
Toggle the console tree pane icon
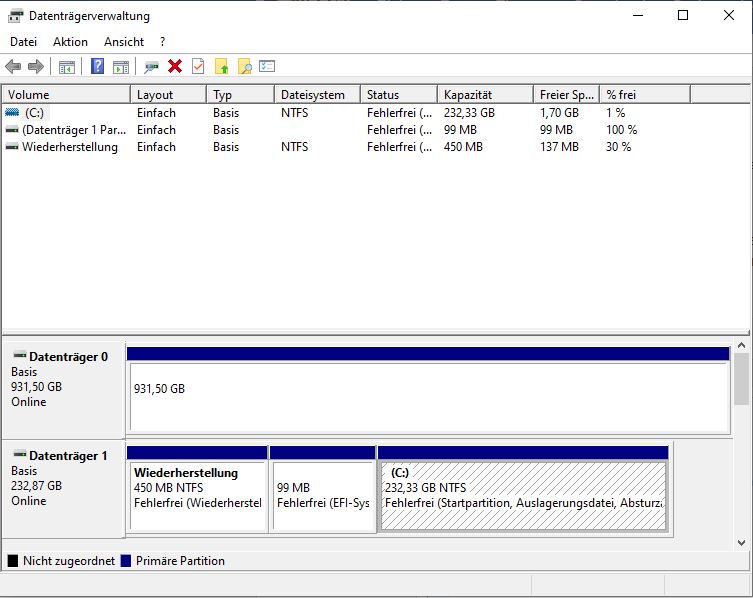(67, 67)
